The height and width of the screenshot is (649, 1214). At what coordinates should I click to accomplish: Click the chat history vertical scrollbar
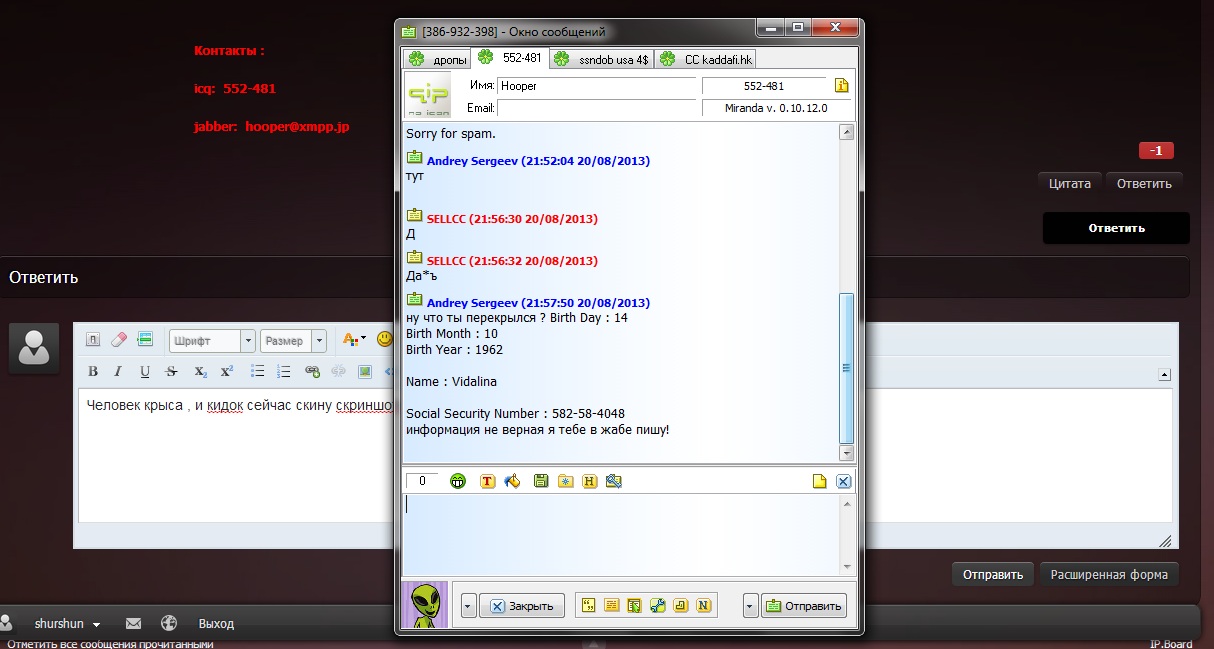[846, 367]
